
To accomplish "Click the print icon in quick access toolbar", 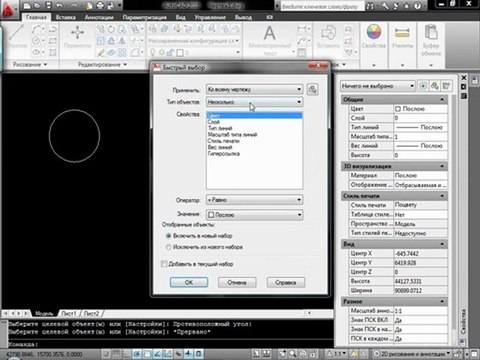I will pos(100,5).
